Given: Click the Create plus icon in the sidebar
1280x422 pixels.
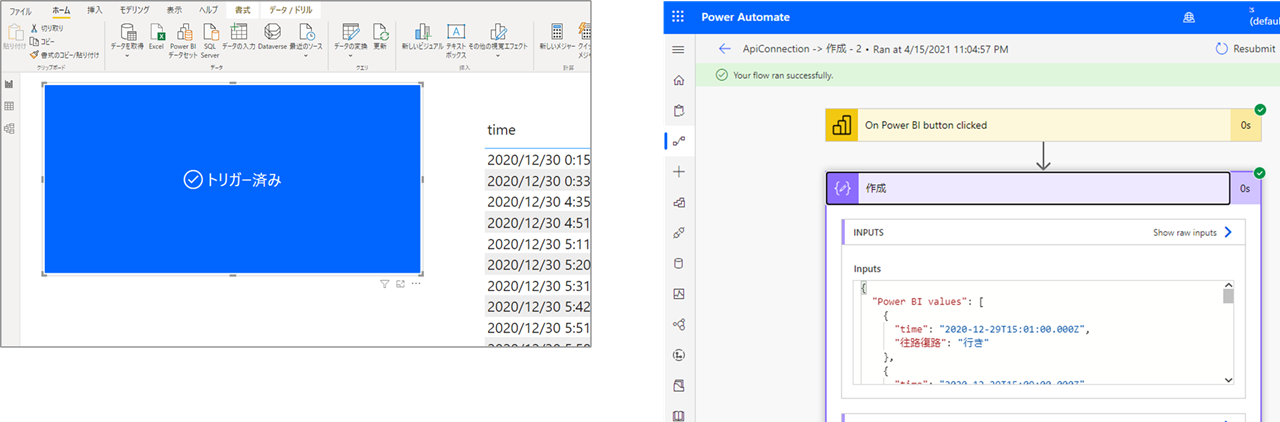Looking at the screenshot, I should tap(679, 172).
